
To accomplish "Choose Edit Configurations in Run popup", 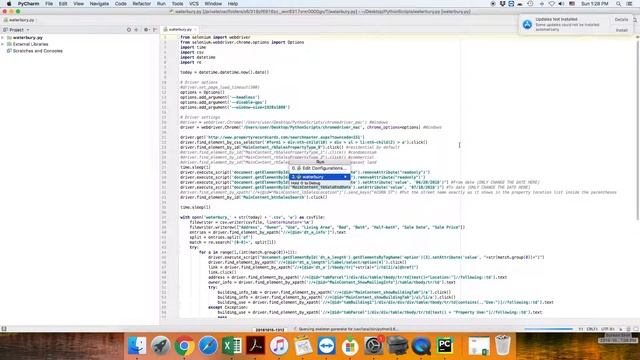I will pos(319,168).
